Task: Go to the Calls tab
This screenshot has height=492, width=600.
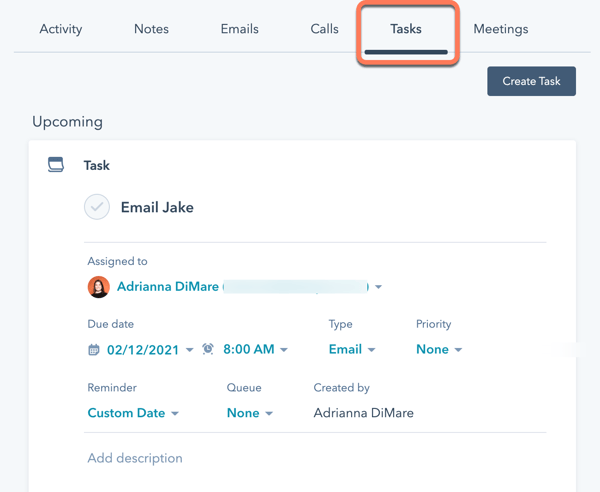Action: pos(324,29)
